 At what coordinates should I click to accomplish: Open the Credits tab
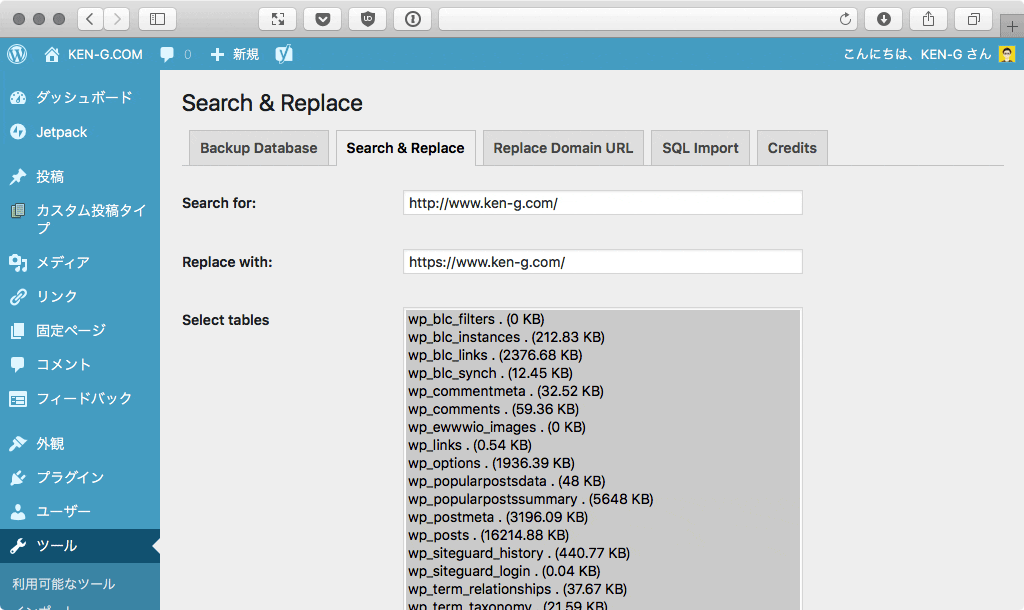tap(792, 147)
